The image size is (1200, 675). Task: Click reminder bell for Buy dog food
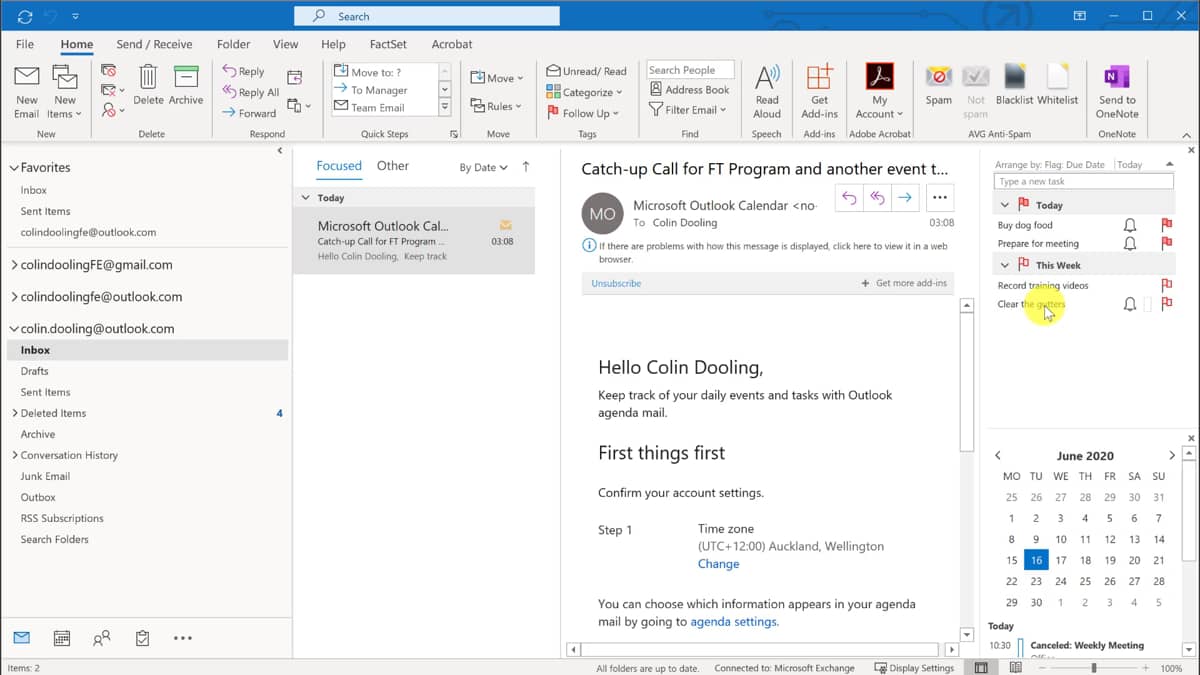coord(1130,225)
